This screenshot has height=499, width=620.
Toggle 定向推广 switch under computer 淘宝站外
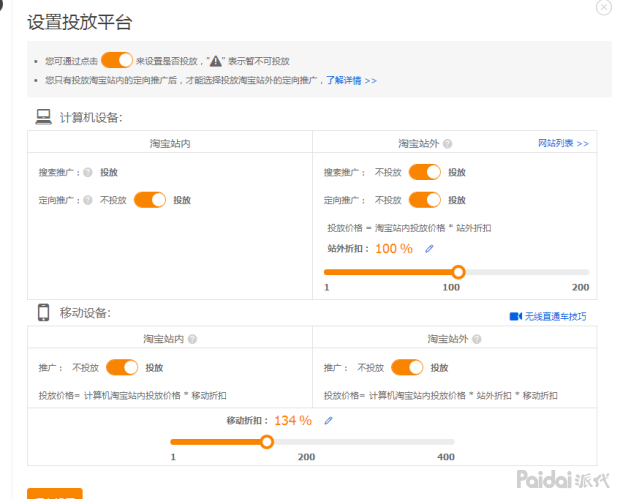coord(425,200)
